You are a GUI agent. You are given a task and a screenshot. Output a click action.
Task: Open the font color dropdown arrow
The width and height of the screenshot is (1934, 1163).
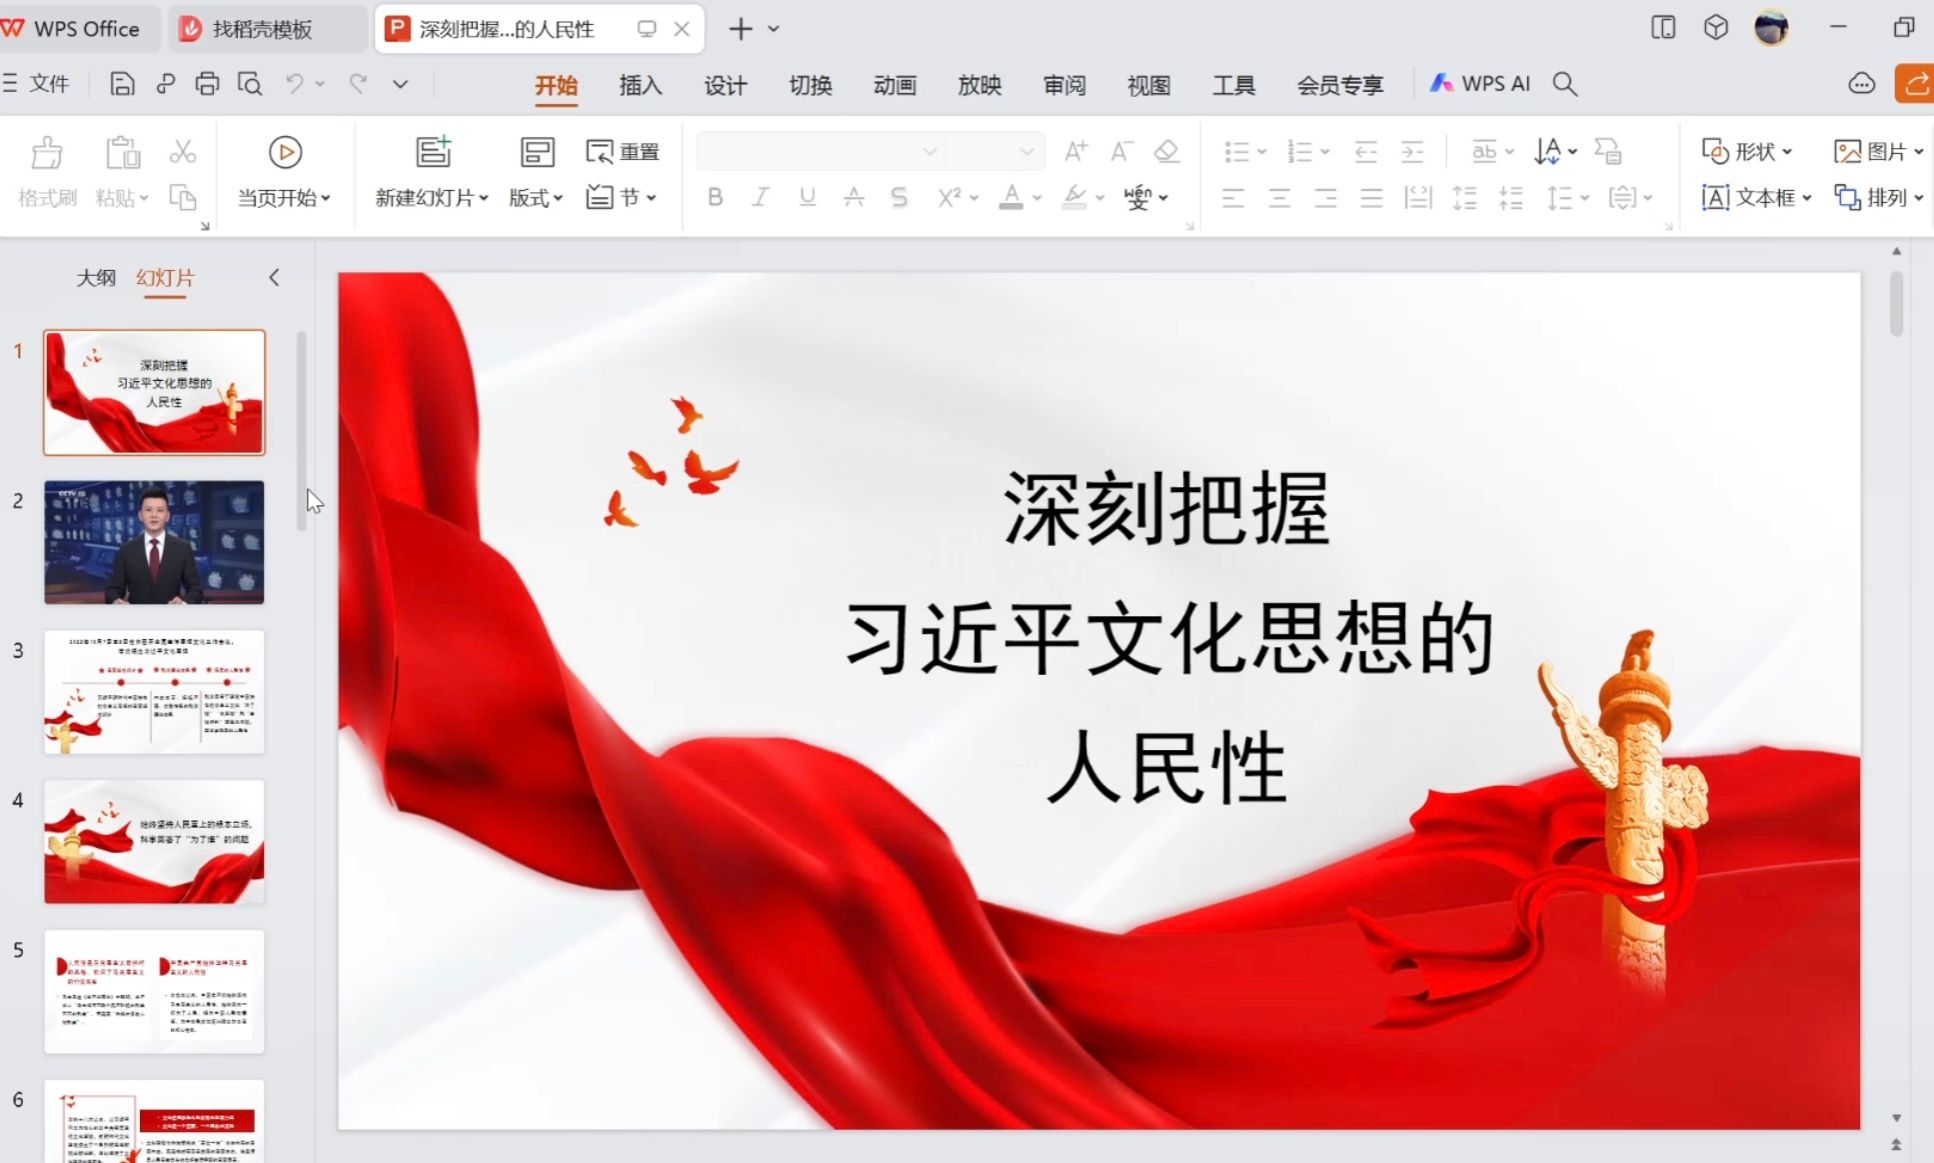tap(1038, 198)
